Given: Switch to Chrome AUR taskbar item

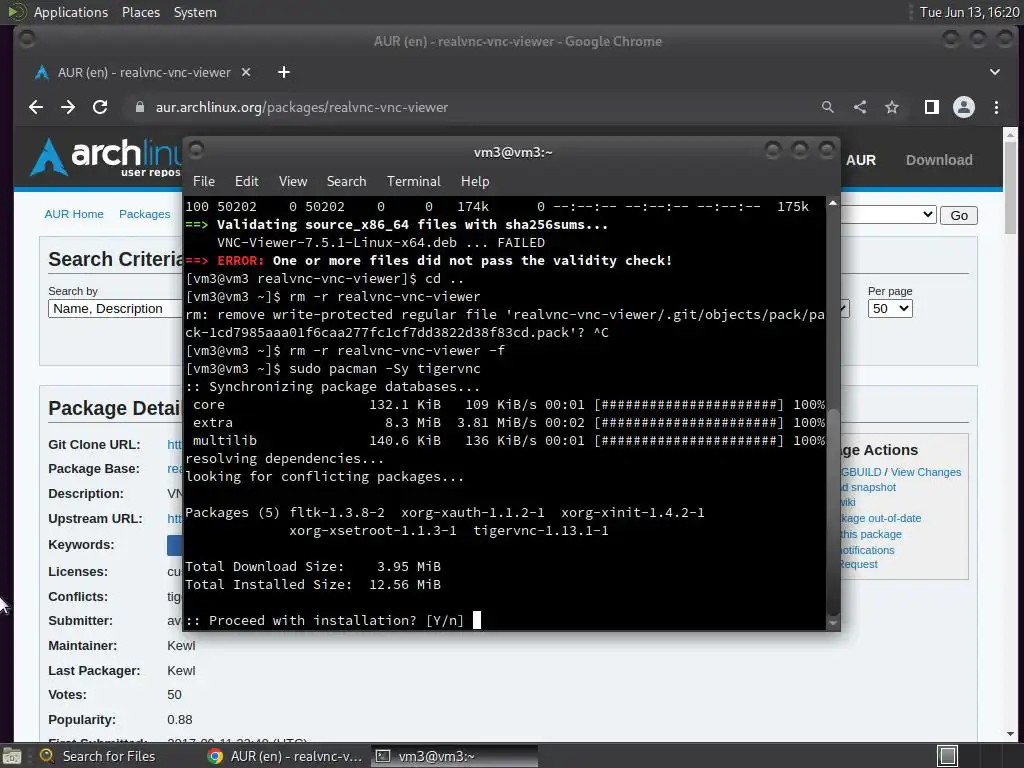Looking at the screenshot, I should point(285,756).
